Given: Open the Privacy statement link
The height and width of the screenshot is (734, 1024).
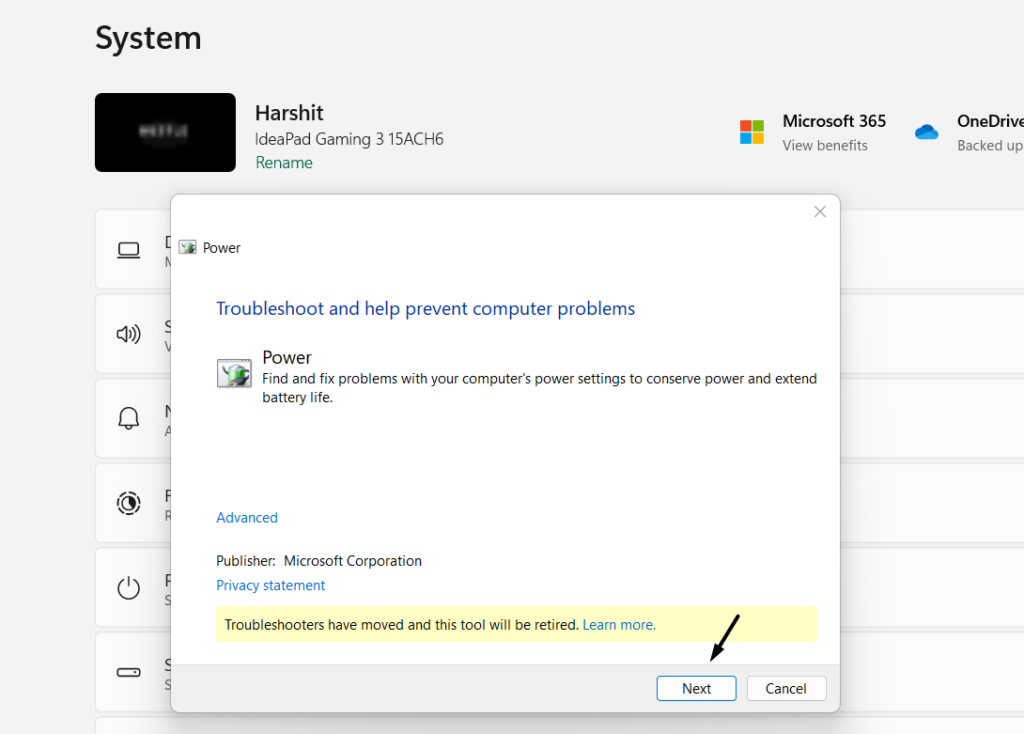Looking at the screenshot, I should click(270, 585).
